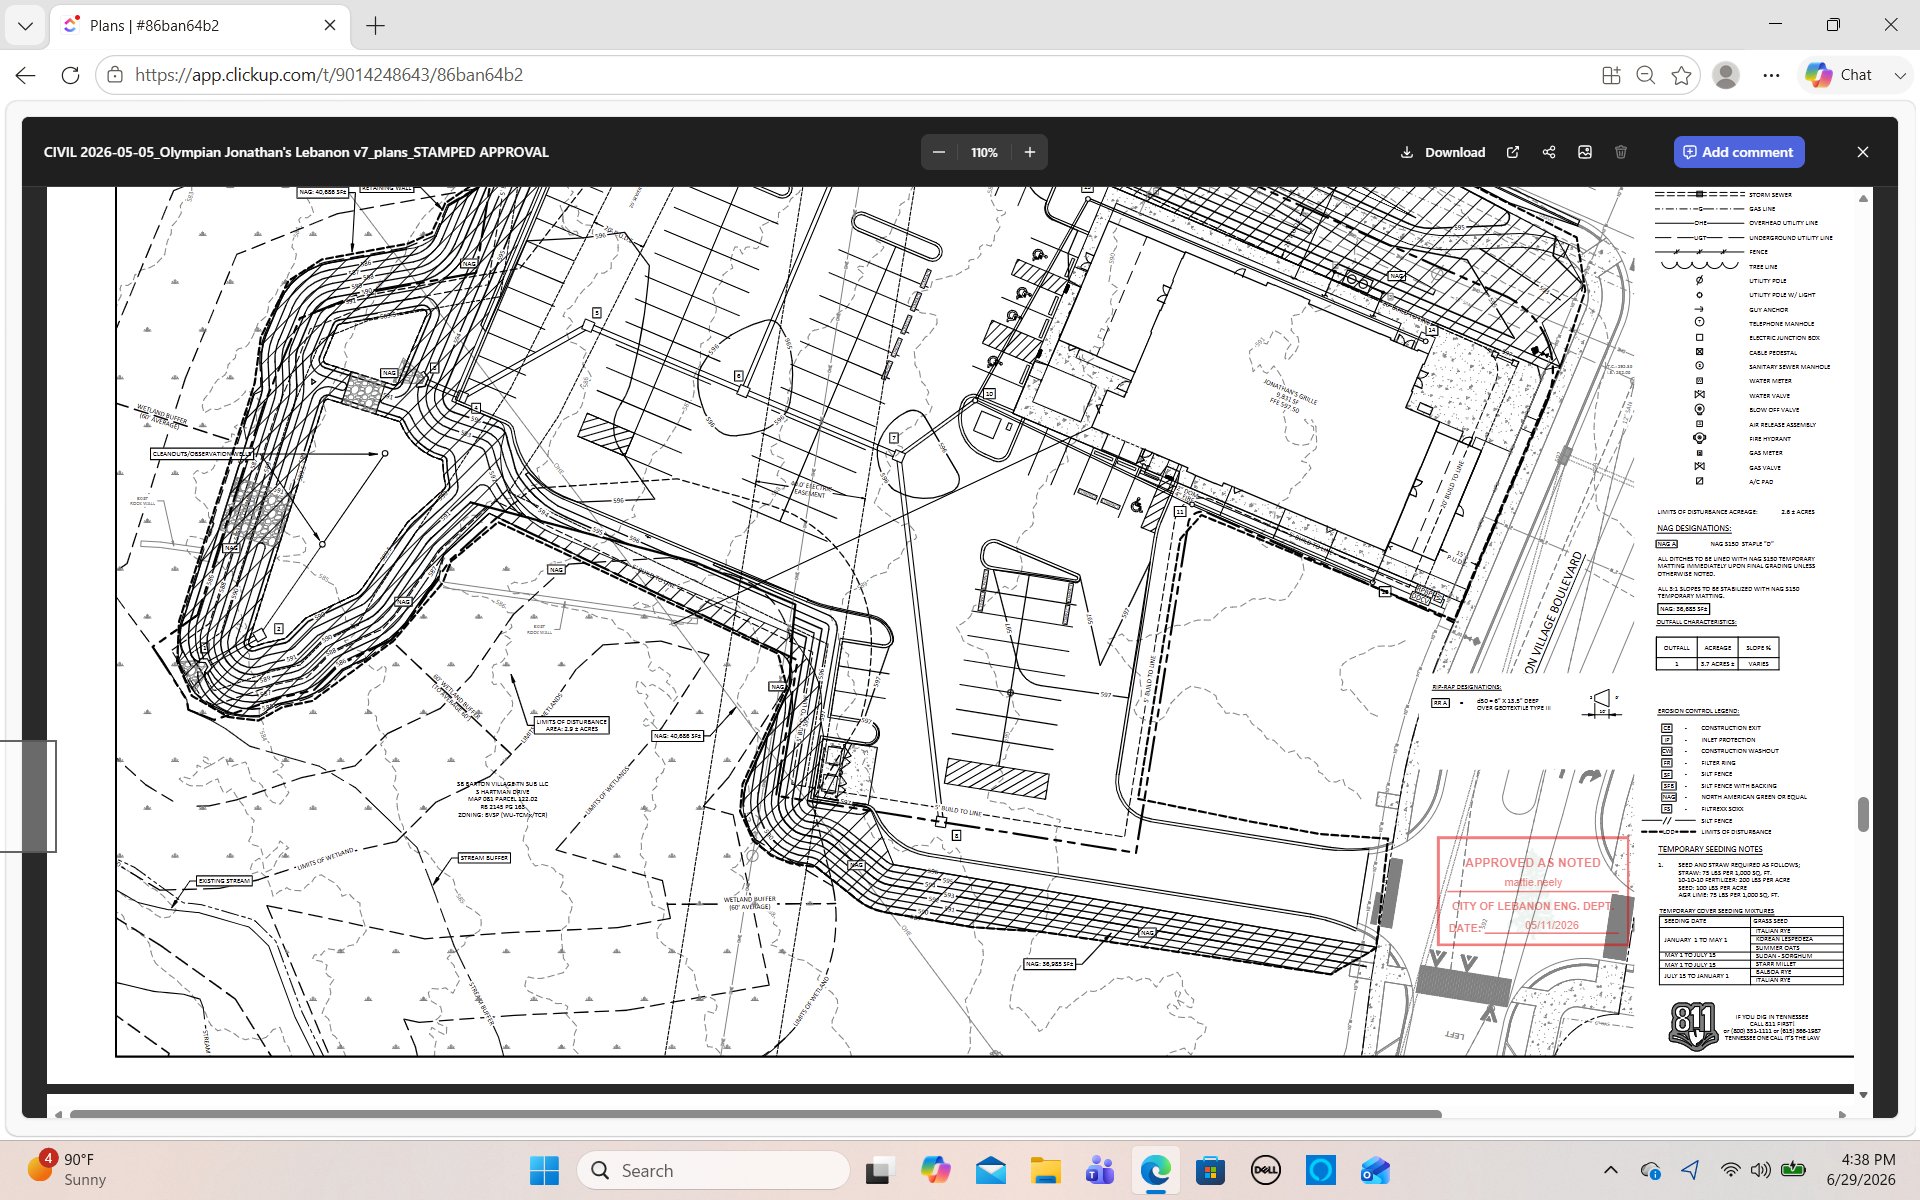Viewport: 1920px width, 1200px height.
Task: Close the Plans browser tab
Action: coord(330,25)
